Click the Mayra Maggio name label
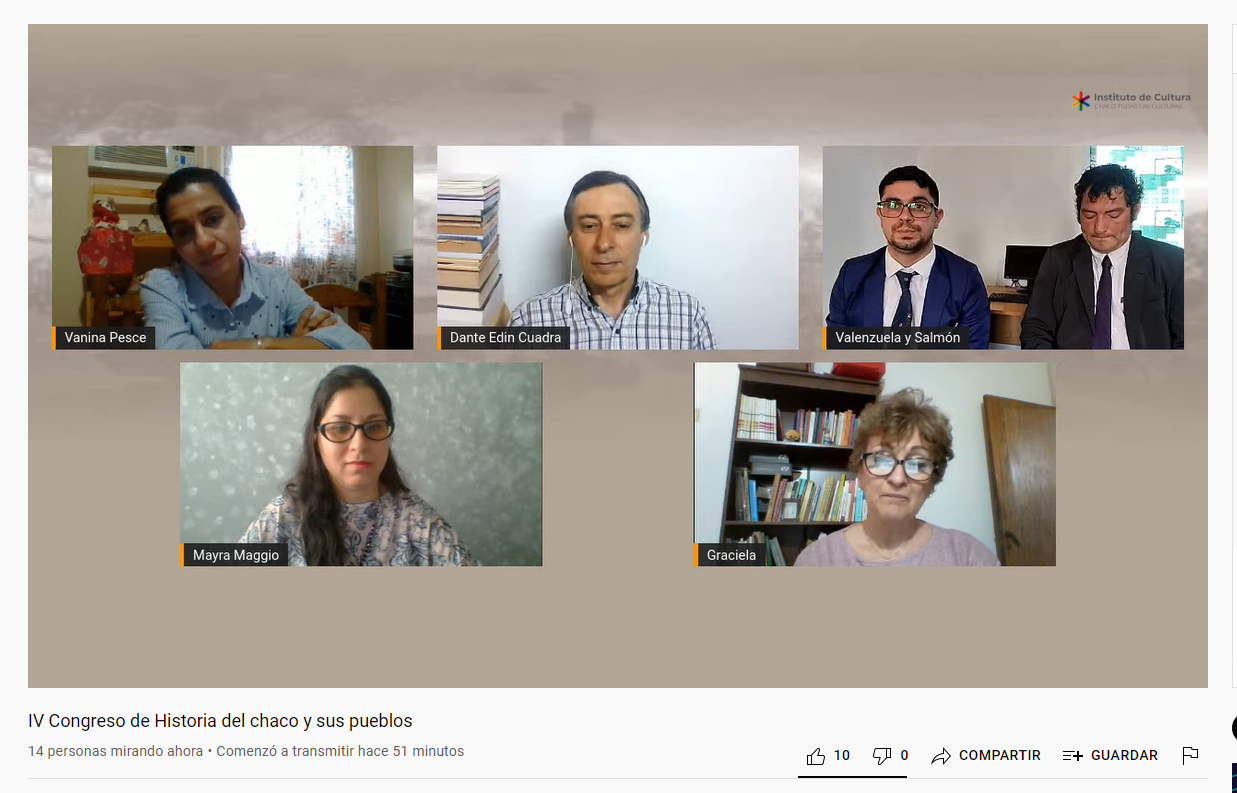 [236, 555]
